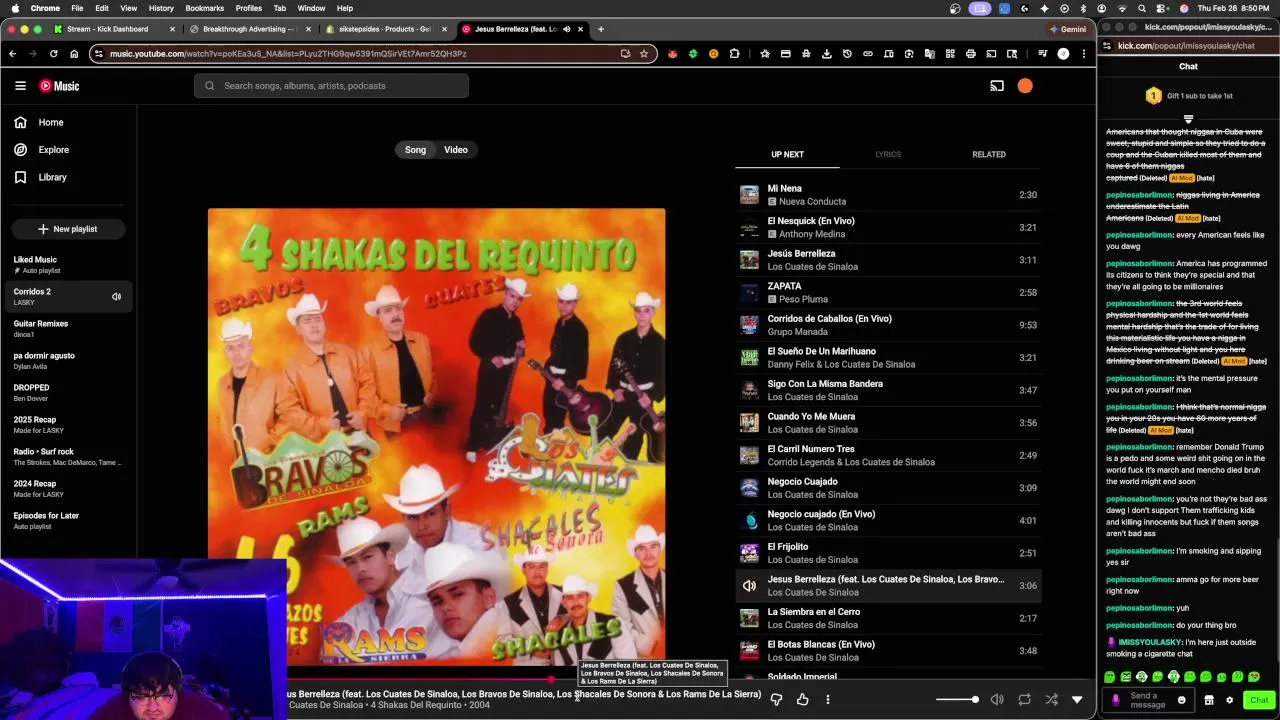
Task: Open the YouTube Music hamburger menu
Action: (x=20, y=86)
